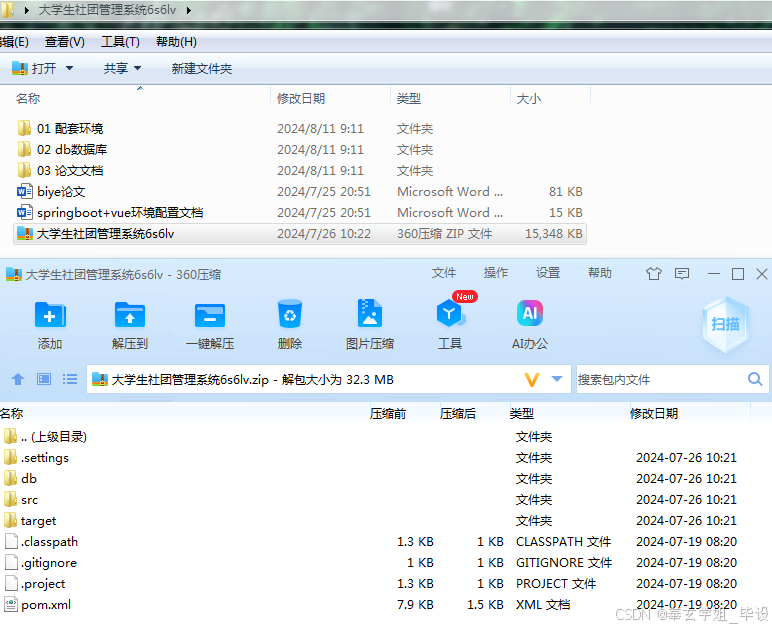This screenshot has width=772, height=628.
Task: Click the skin (shirt) icon in the title bar
Action: tap(654, 274)
